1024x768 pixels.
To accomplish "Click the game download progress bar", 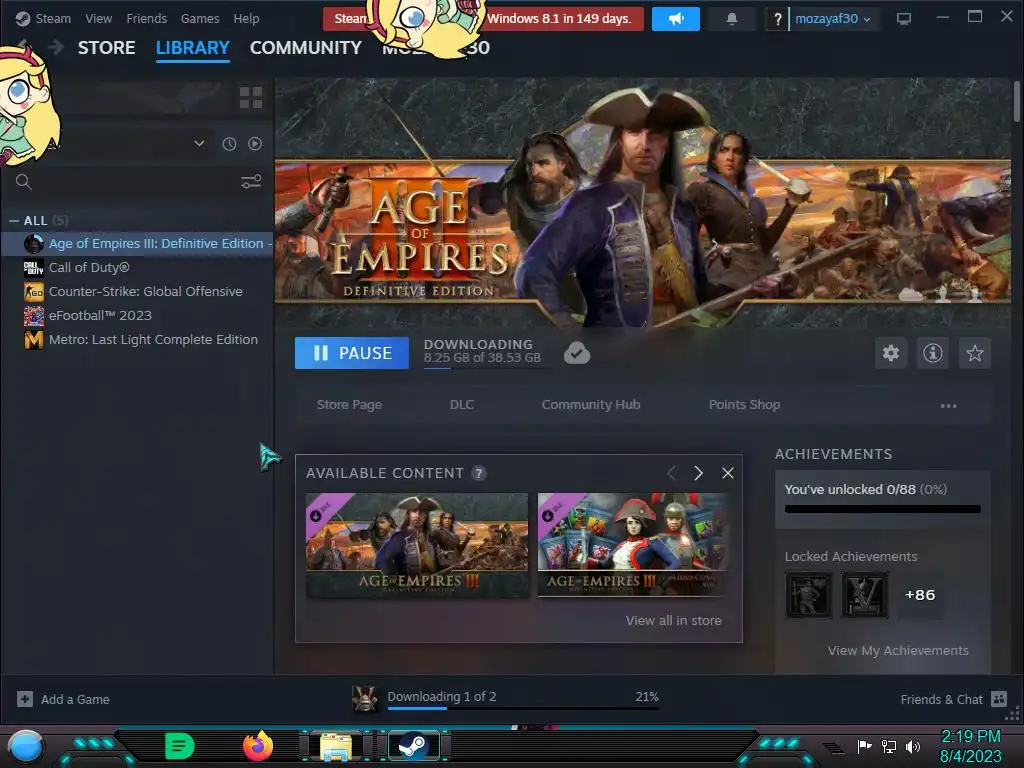I will [x=487, y=368].
